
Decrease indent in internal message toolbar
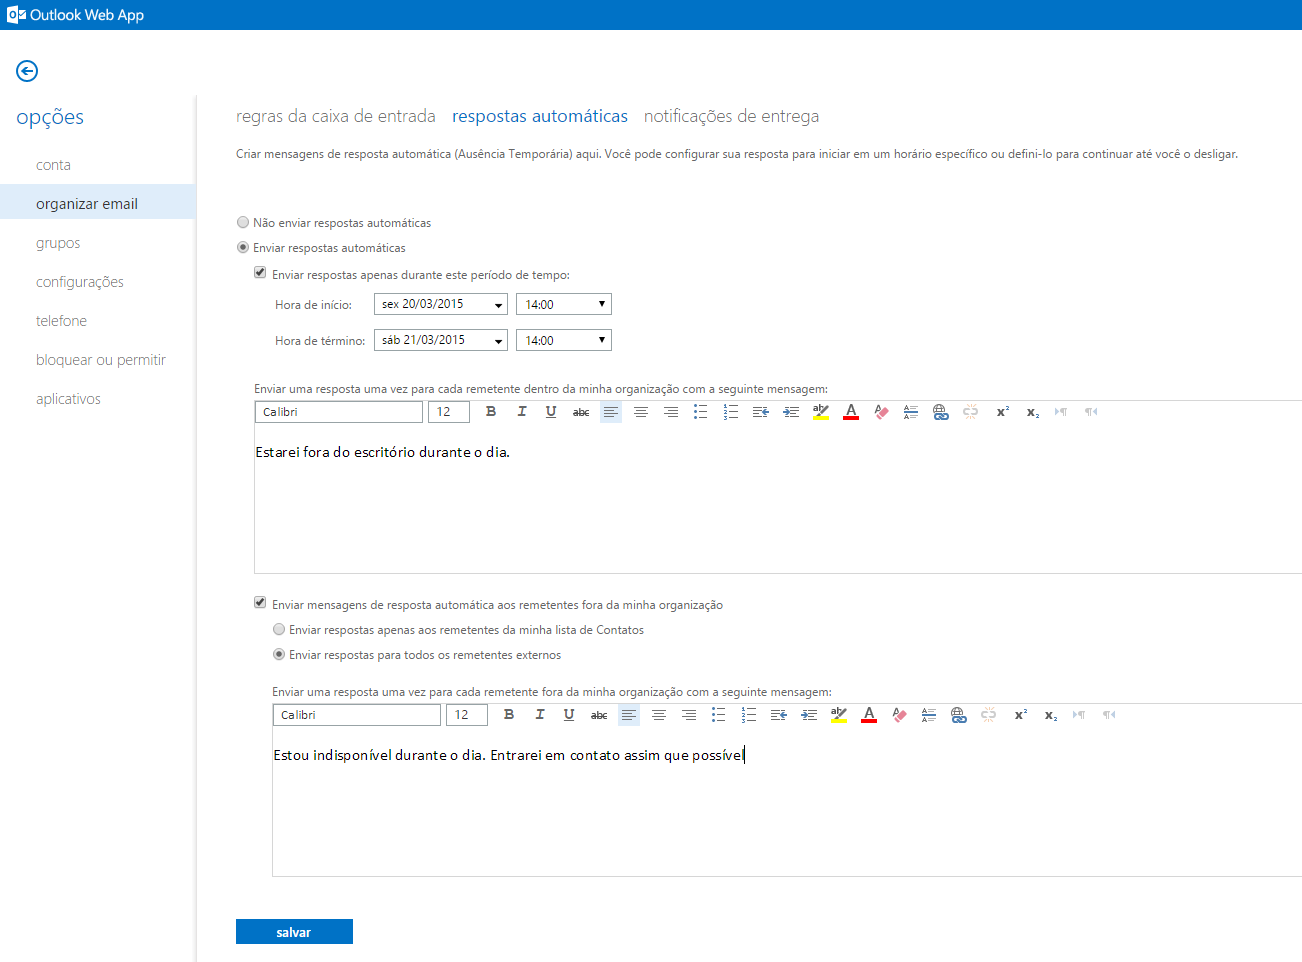tap(761, 412)
